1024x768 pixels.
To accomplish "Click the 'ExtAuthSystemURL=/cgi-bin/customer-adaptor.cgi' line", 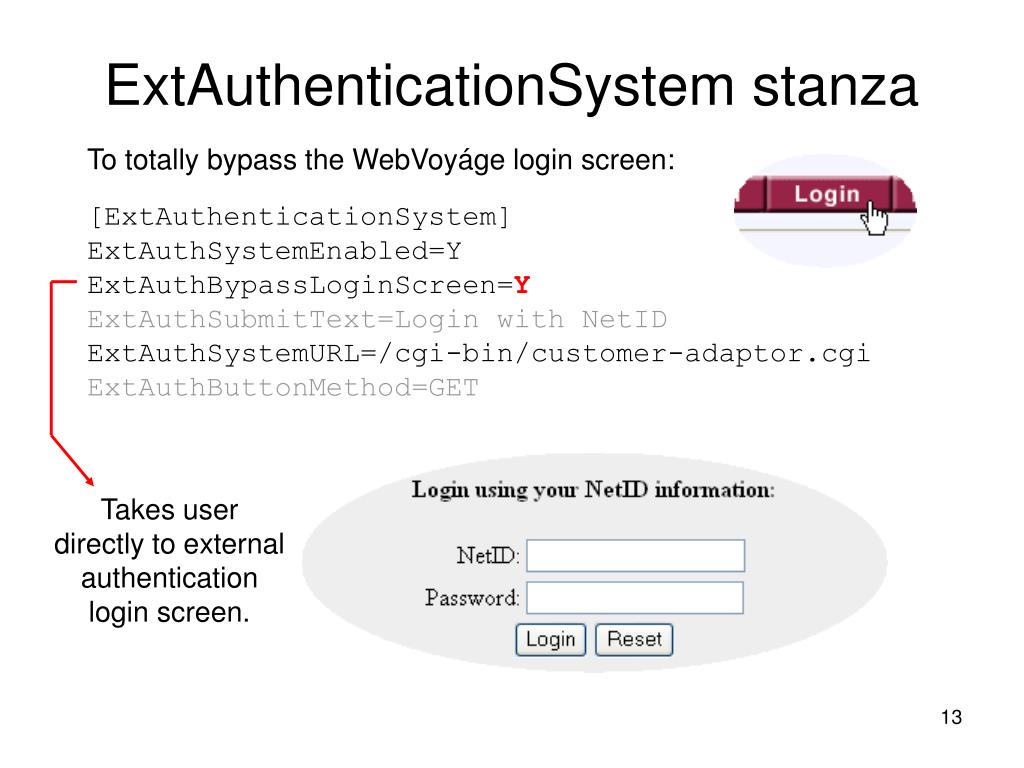I will [x=479, y=353].
